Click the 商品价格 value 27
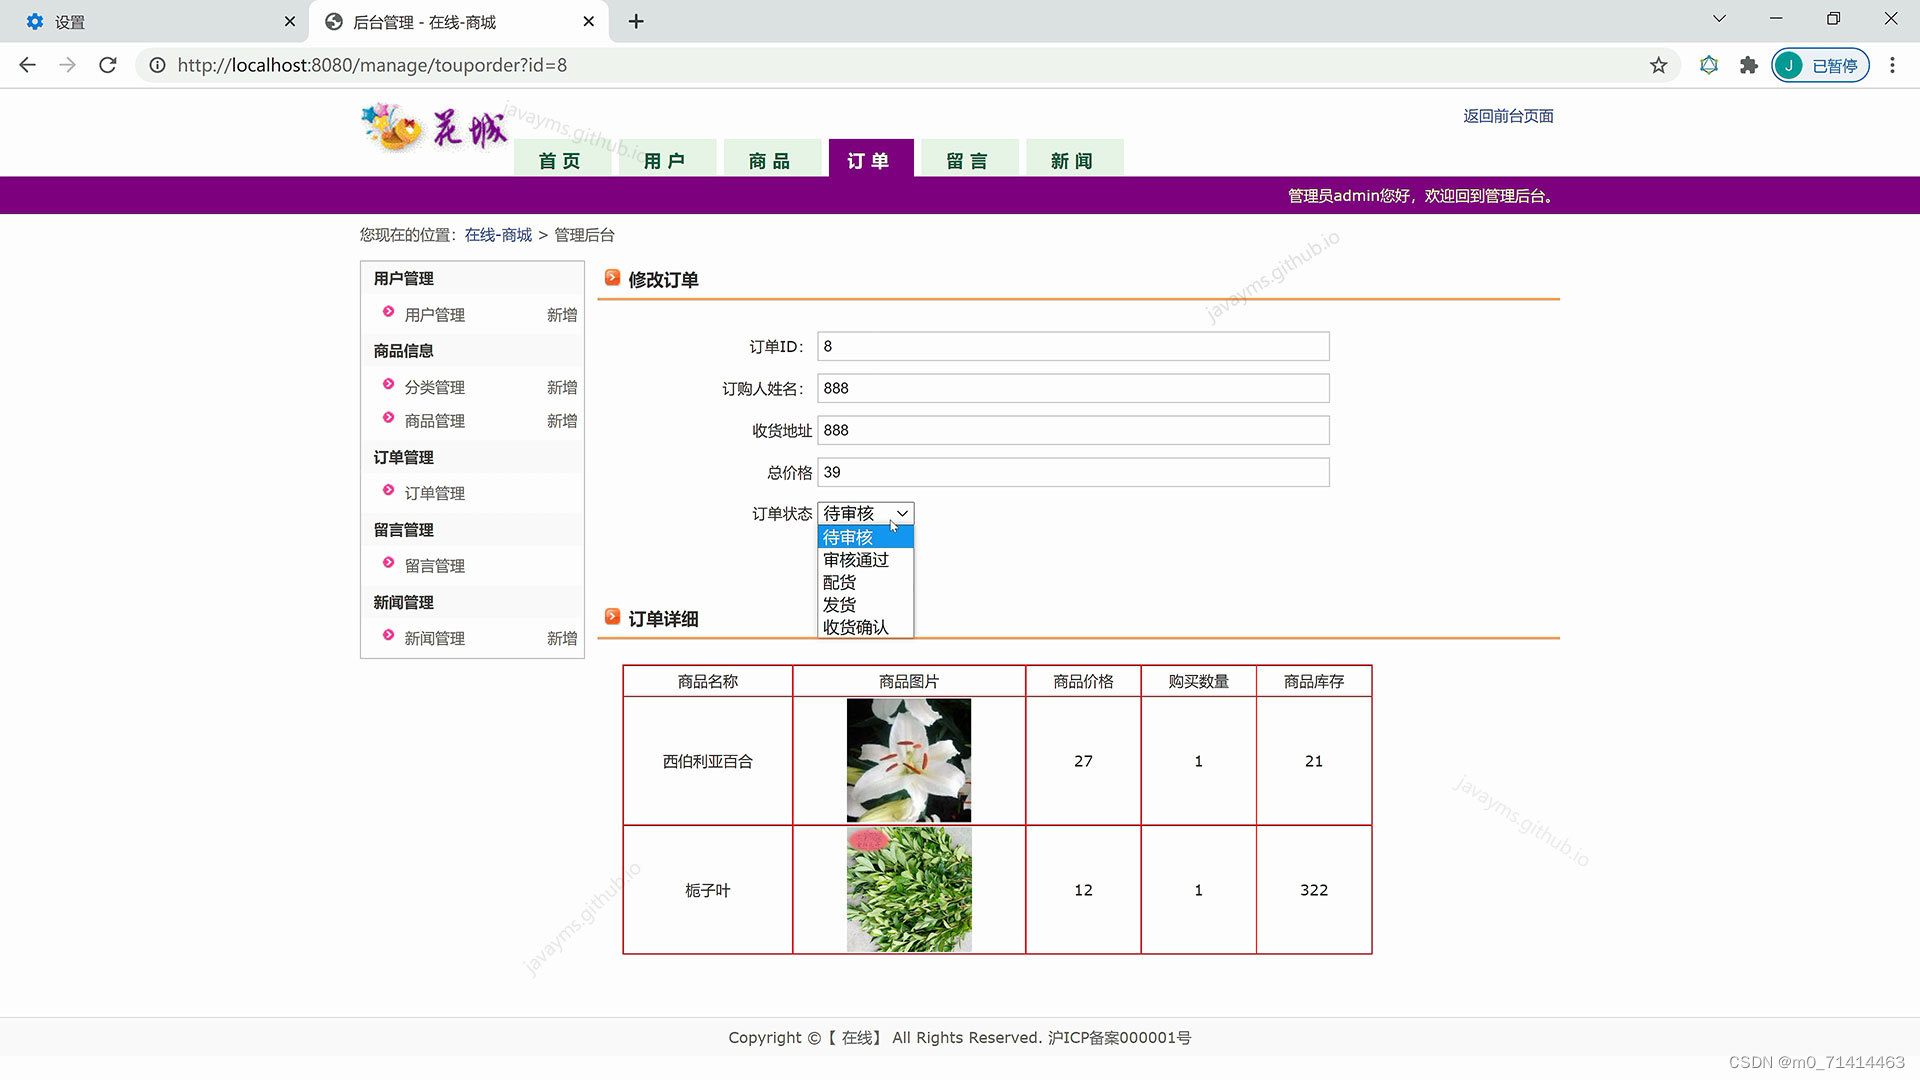This screenshot has height=1080, width=1920. (x=1083, y=761)
